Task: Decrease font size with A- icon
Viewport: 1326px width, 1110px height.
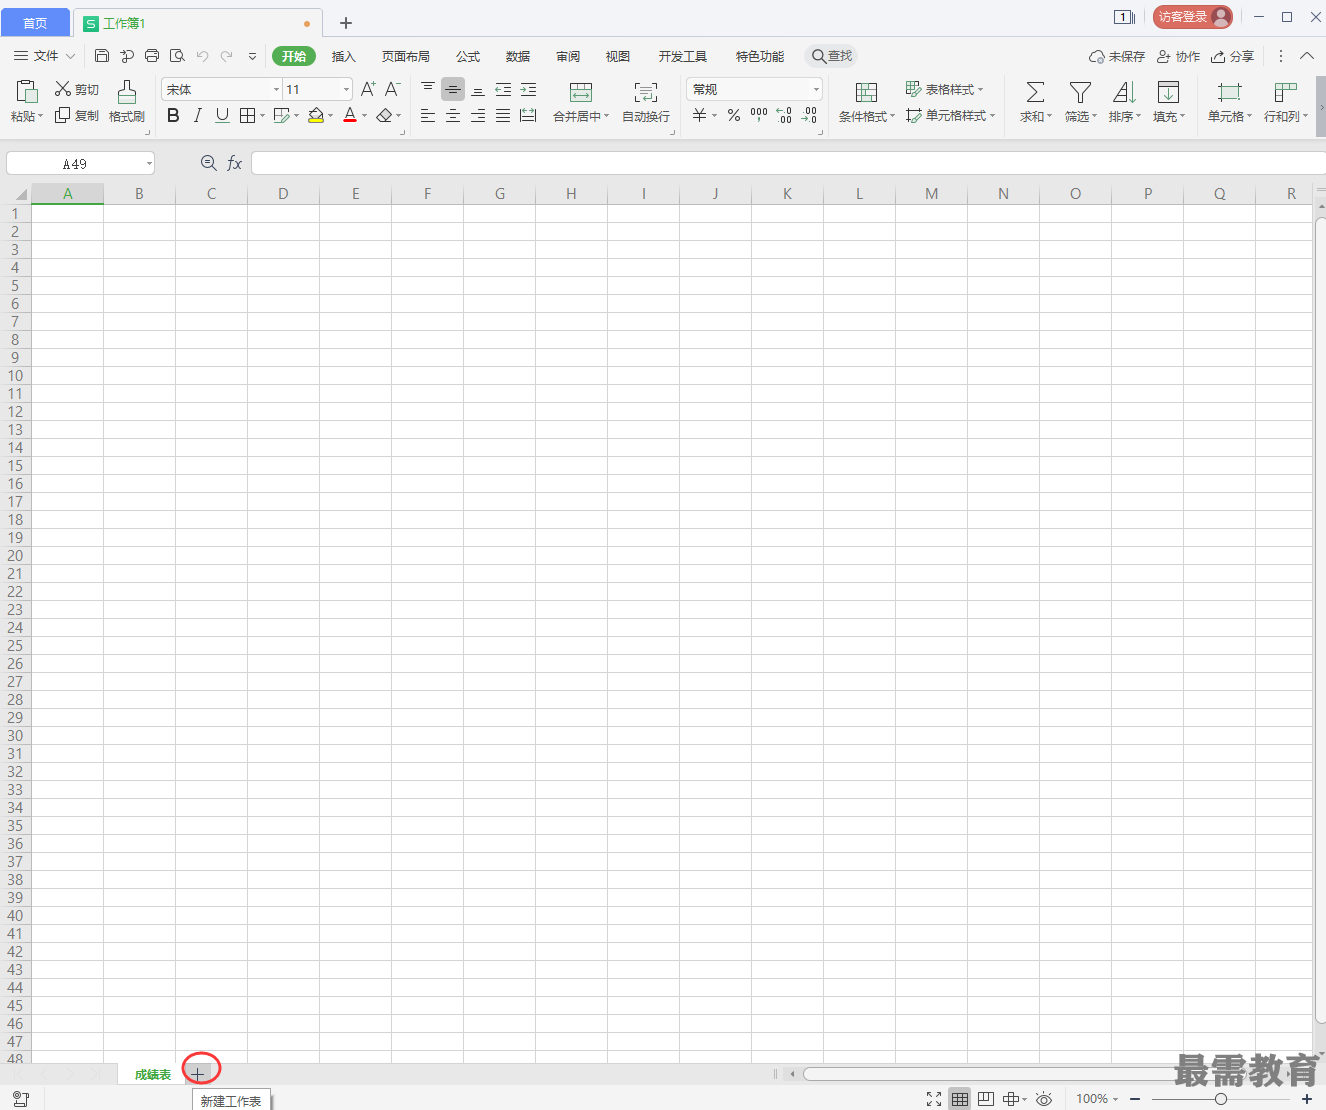Action: coord(393,89)
